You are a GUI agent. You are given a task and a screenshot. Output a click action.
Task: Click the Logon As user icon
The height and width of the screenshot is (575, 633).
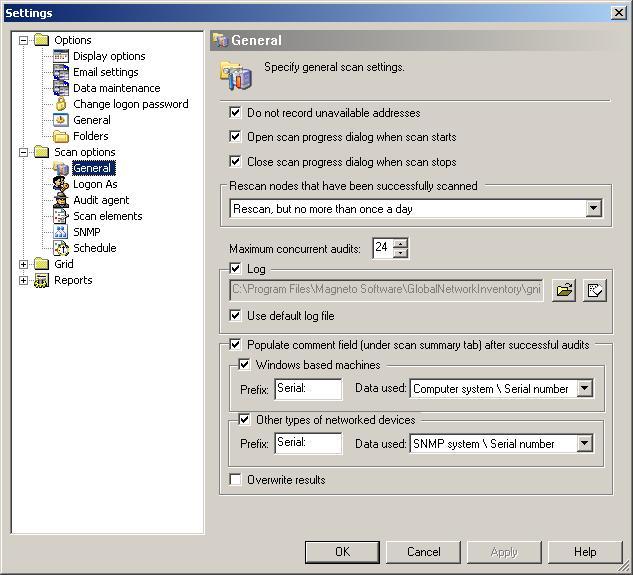(x=61, y=184)
